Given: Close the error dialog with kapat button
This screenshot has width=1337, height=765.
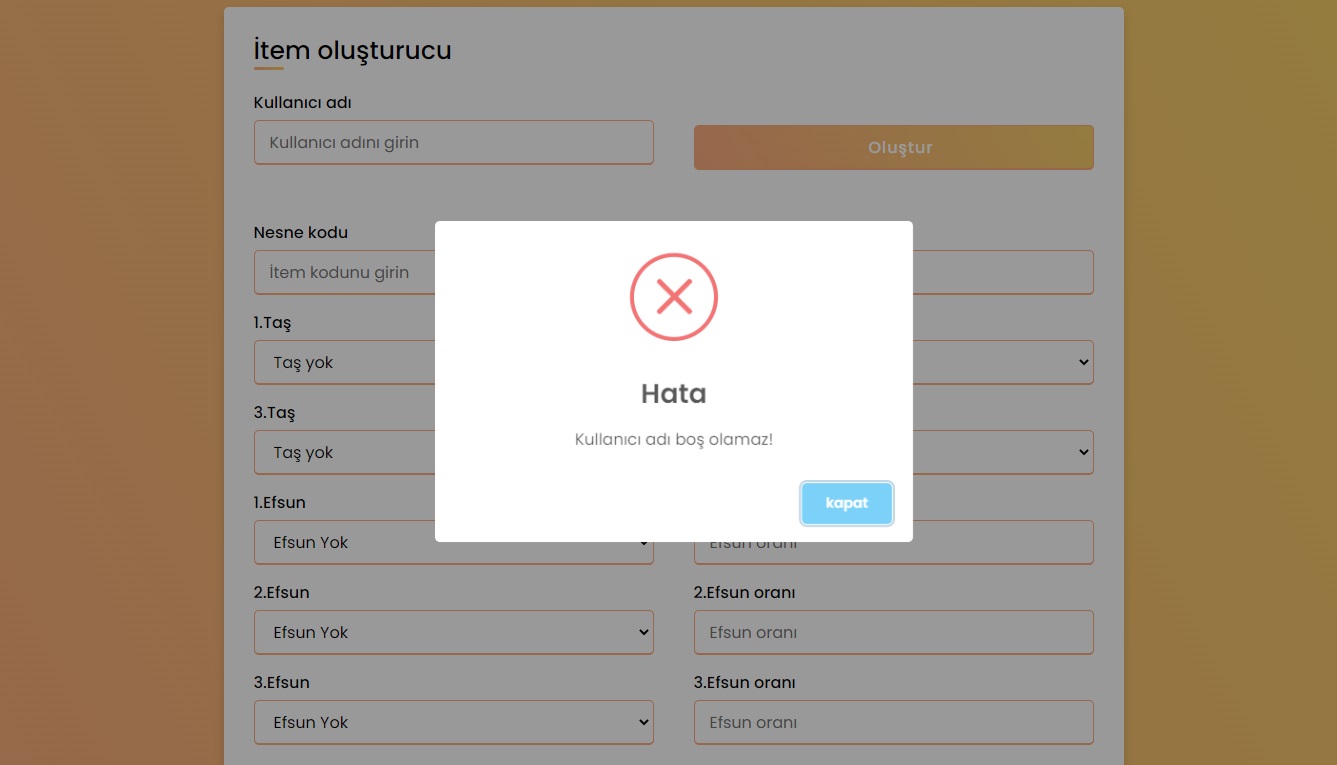Looking at the screenshot, I should click(x=847, y=503).
